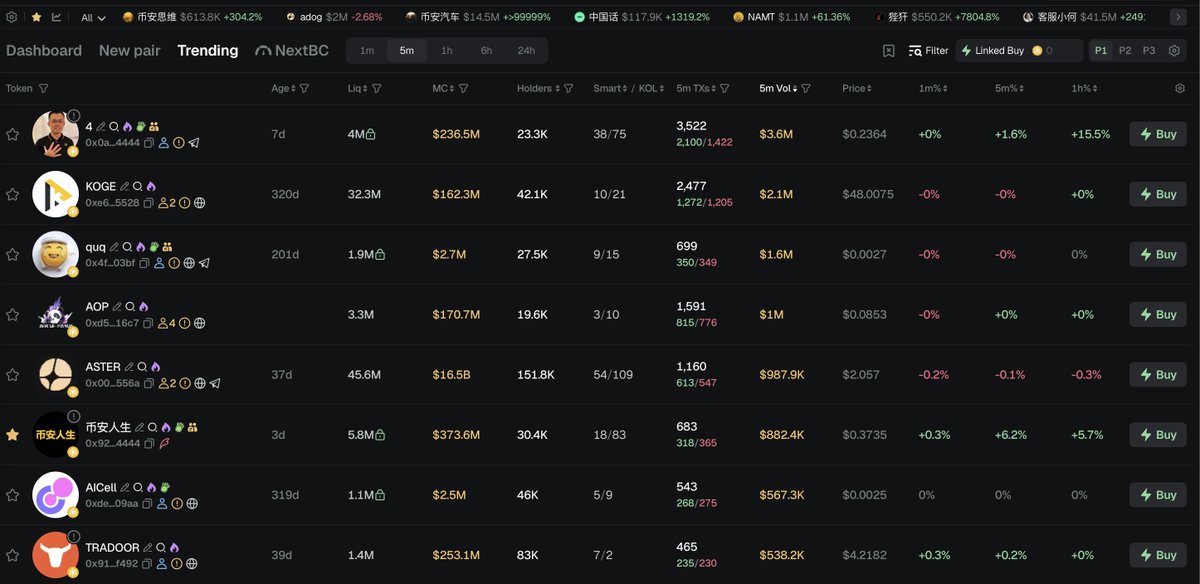Open Telegram link for token 4
Screen dimensions: 1200x584
194,143
